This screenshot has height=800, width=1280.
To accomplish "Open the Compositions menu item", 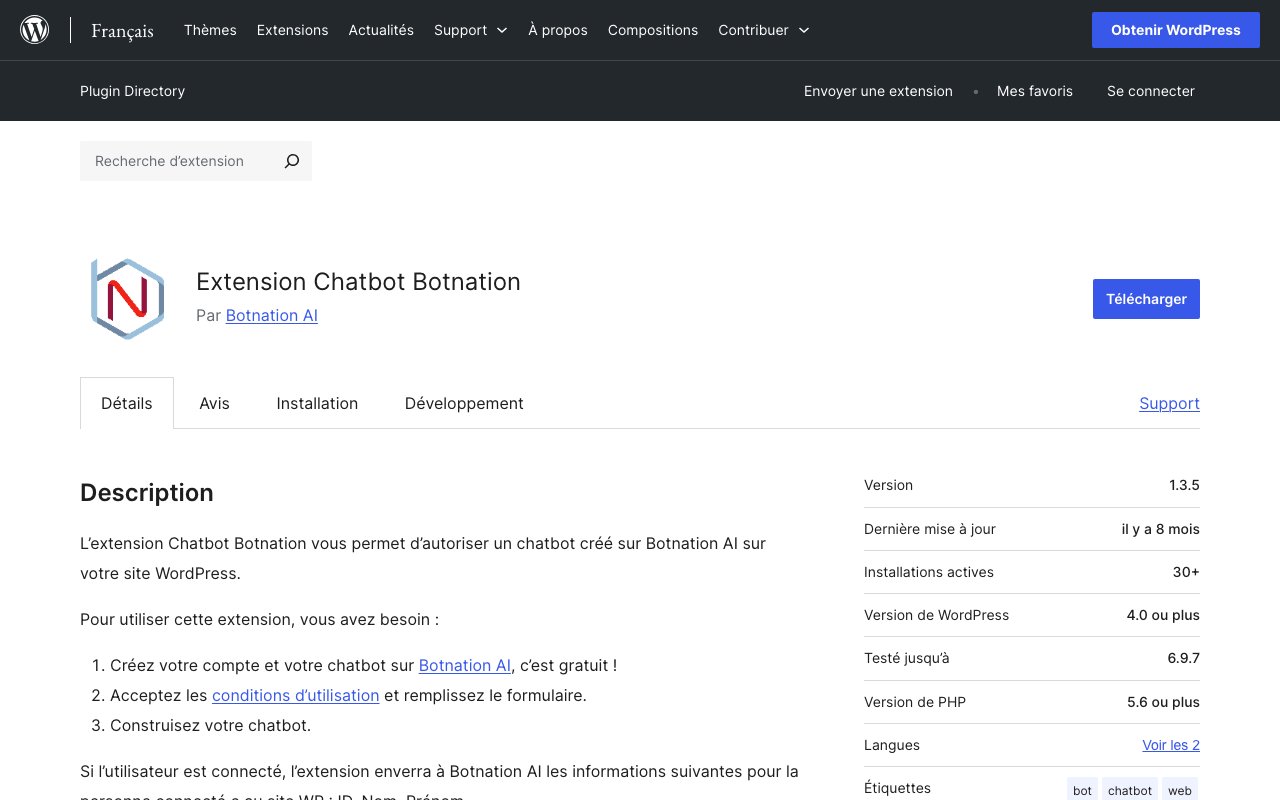I will click(x=653, y=30).
